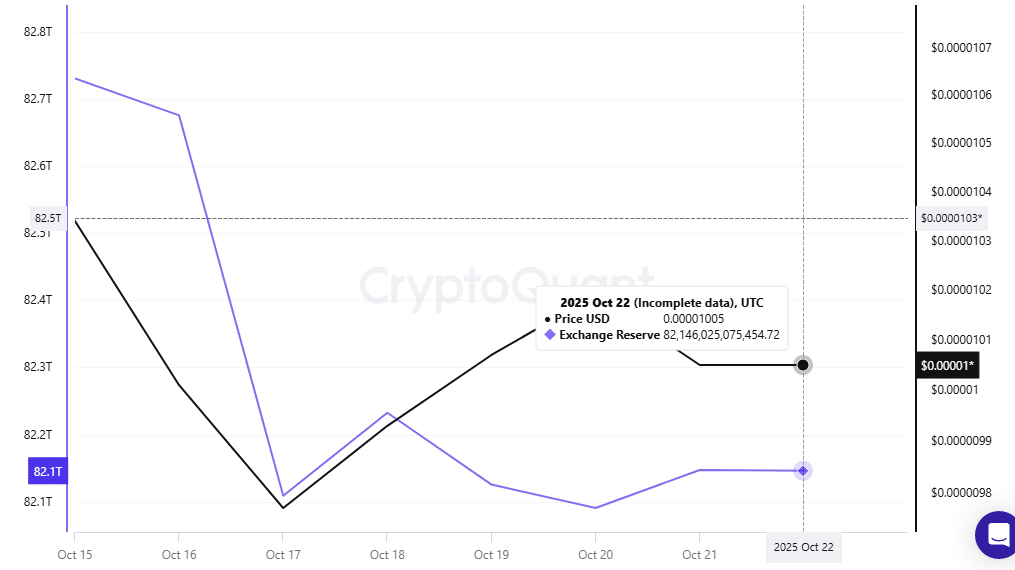Click the $0.0000107 right axis label
The image size is (1015, 570).
(960, 47)
